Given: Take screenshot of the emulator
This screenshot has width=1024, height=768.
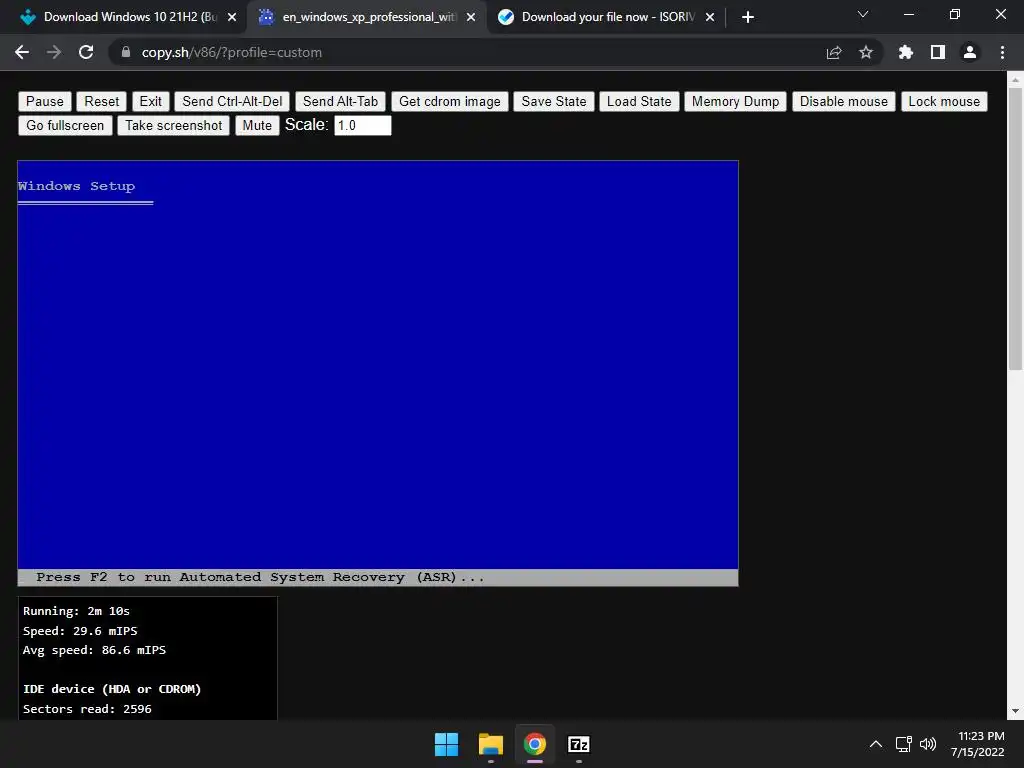Looking at the screenshot, I should point(174,125).
